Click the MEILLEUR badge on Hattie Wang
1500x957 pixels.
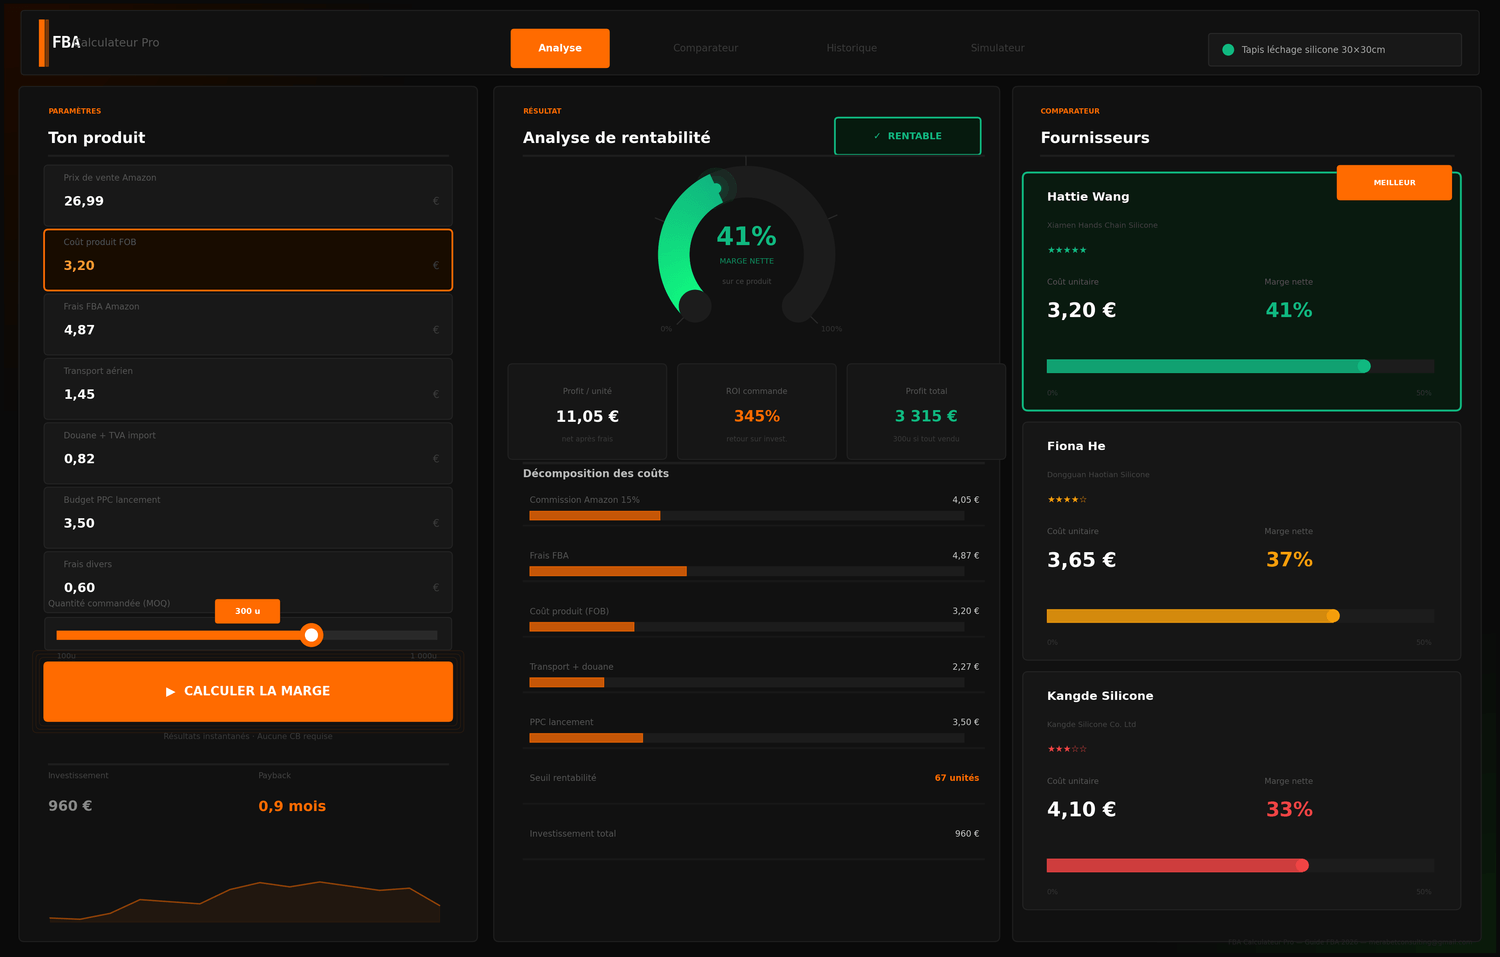[x=1394, y=183]
